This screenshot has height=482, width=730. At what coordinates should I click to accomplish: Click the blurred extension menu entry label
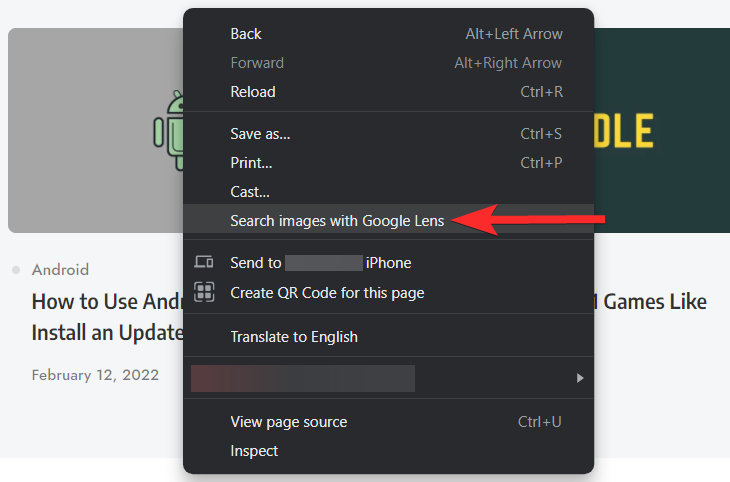[302, 378]
